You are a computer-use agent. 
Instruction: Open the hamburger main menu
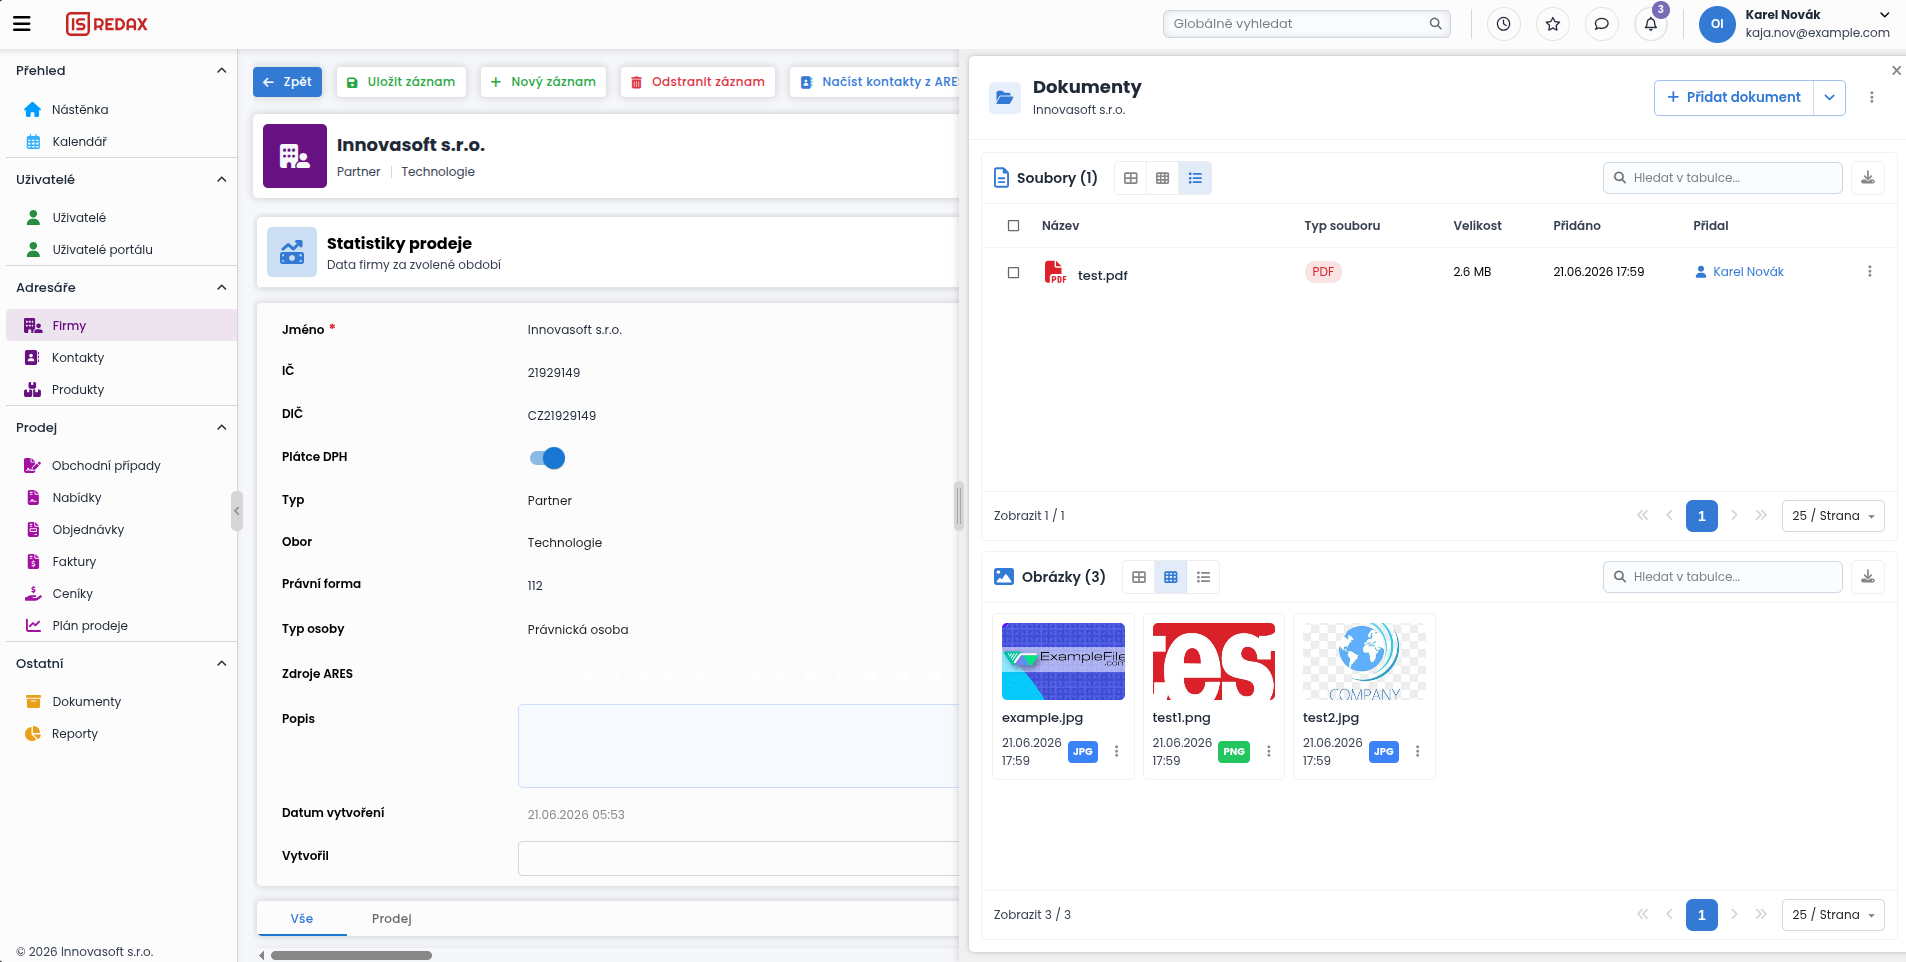pyautogui.click(x=22, y=23)
